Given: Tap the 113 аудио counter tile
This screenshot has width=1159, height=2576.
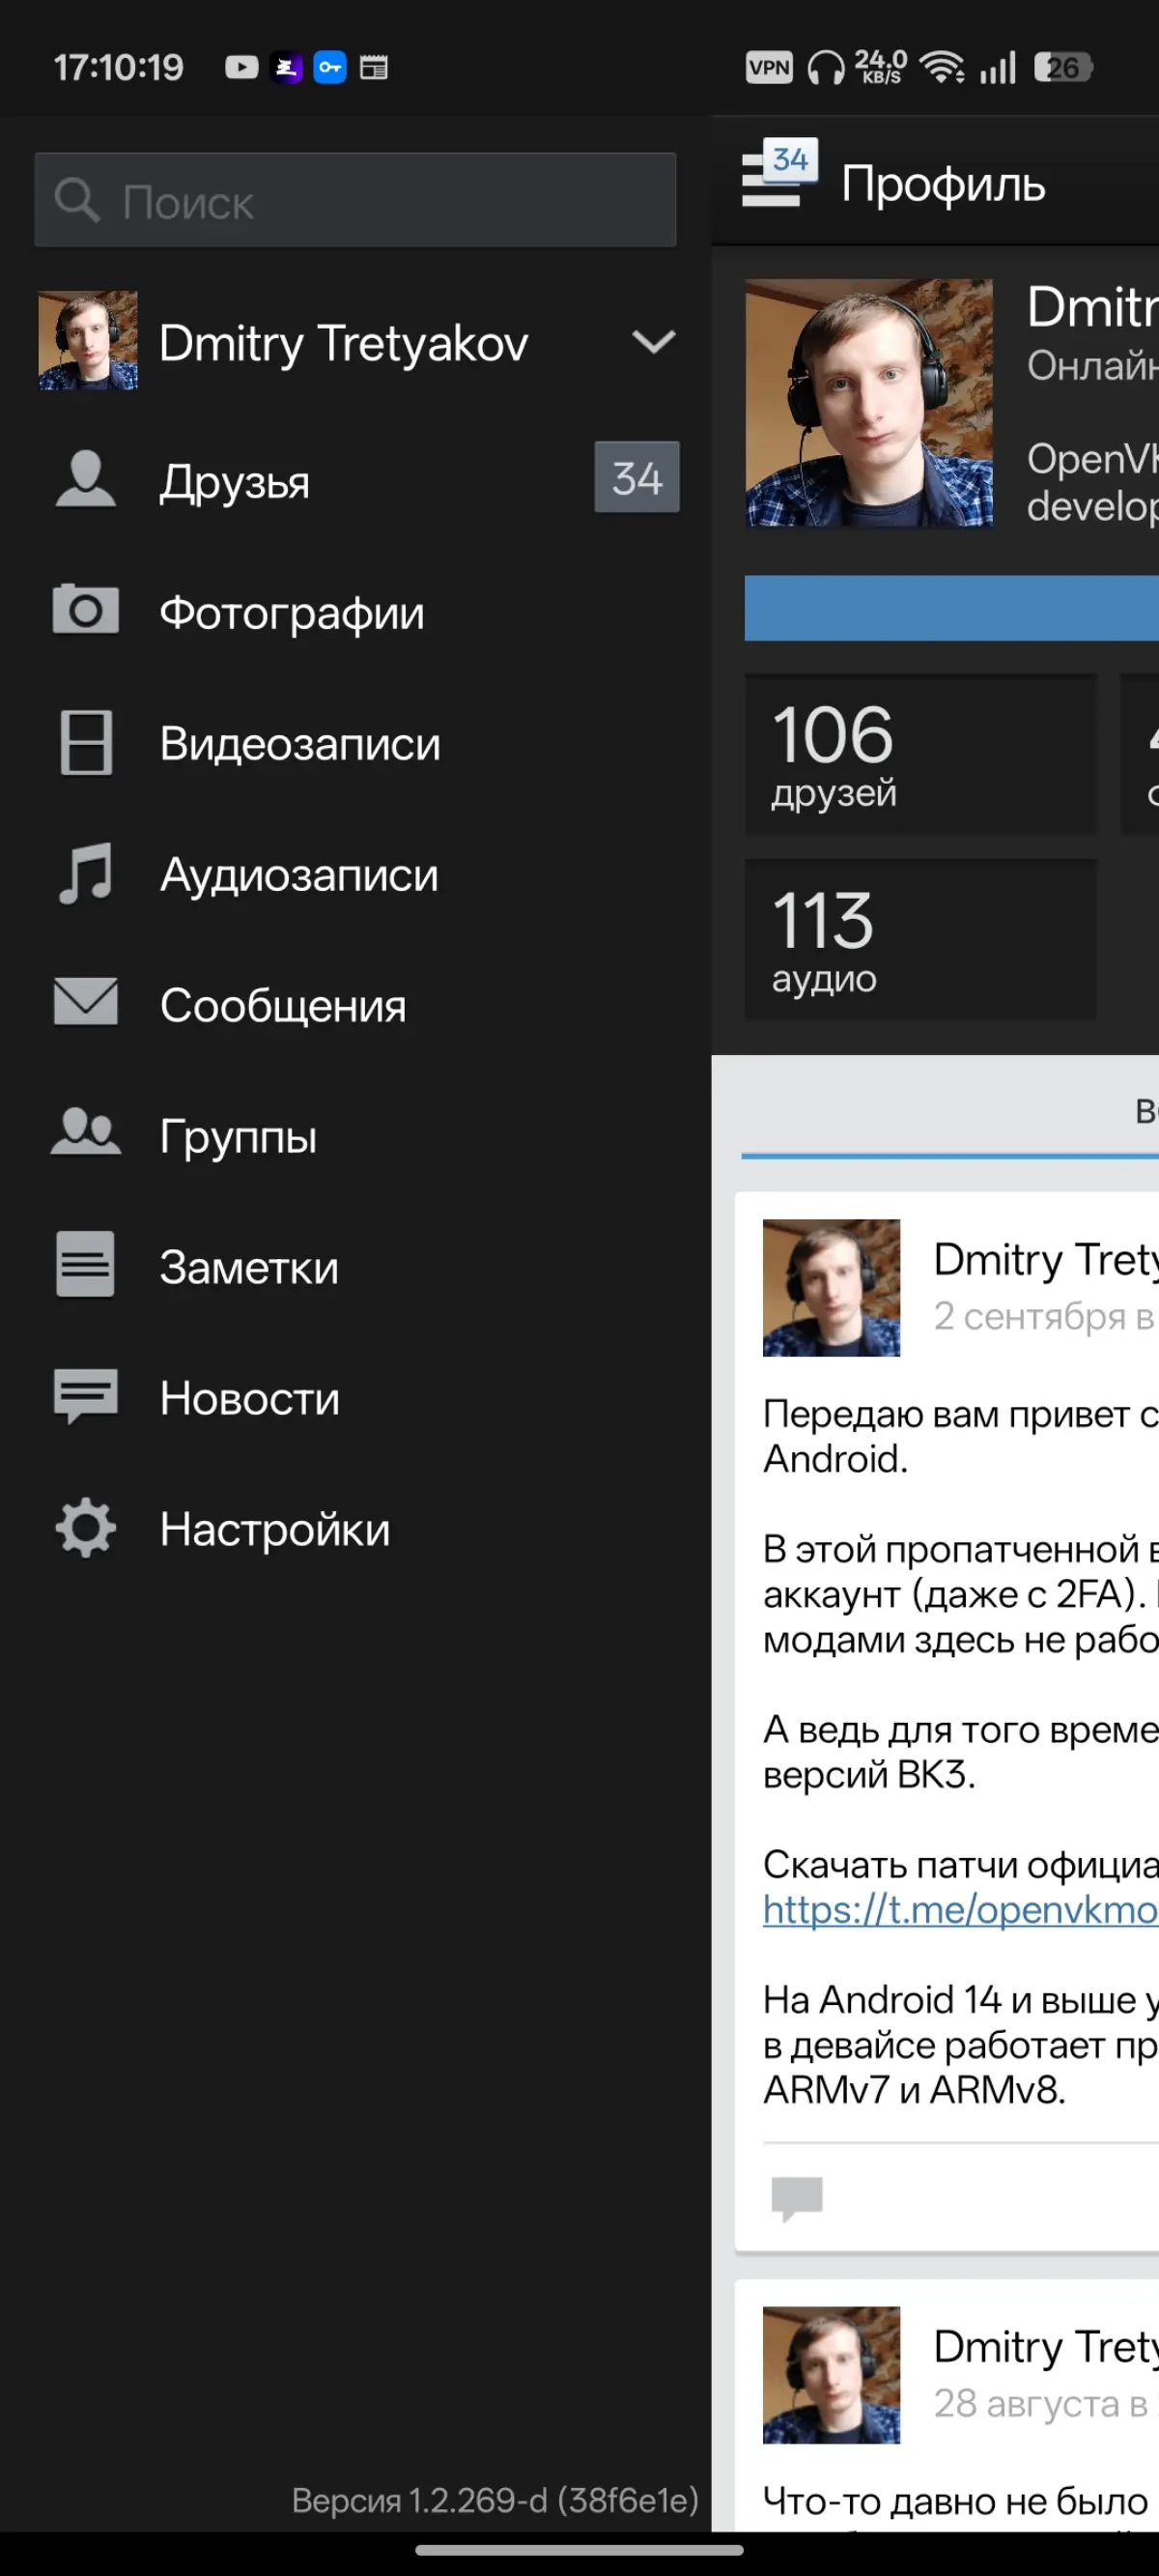Looking at the screenshot, I should (920, 939).
